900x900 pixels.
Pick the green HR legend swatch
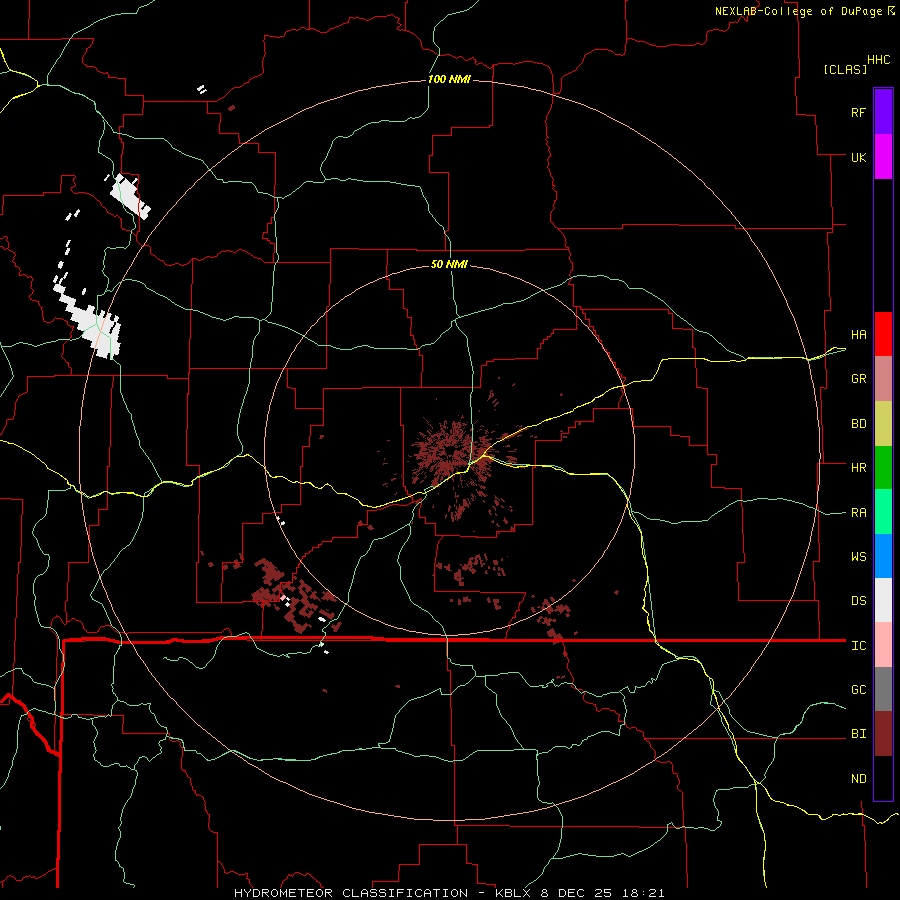(x=883, y=467)
